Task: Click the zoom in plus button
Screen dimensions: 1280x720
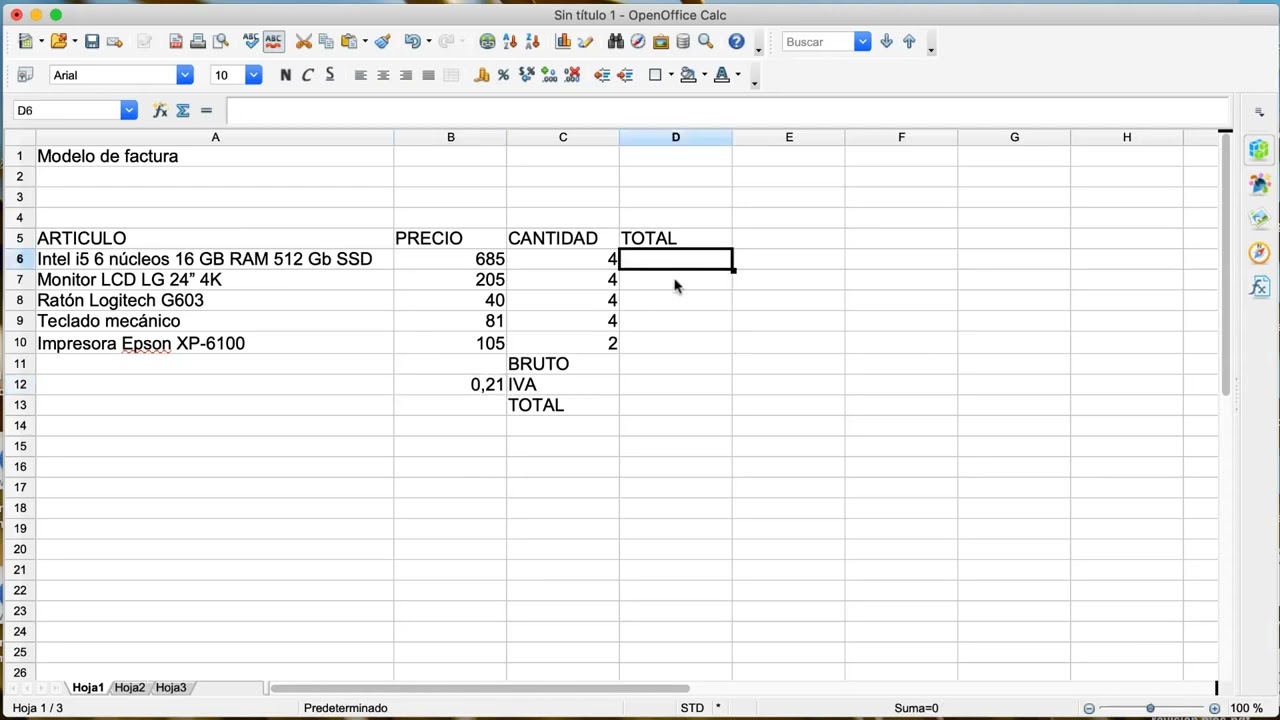Action: [x=1214, y=708]
